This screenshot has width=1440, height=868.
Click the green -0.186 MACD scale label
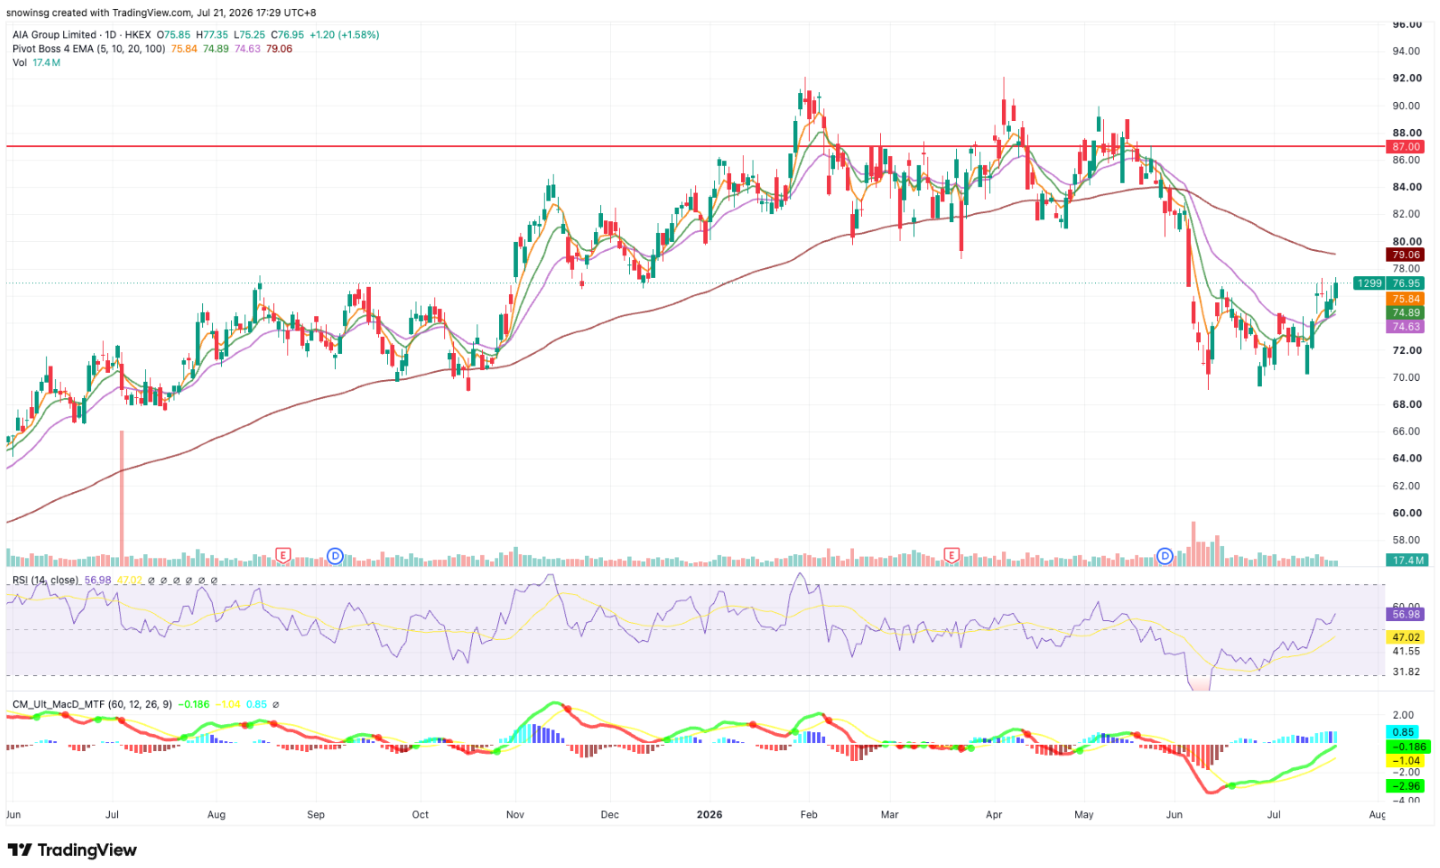tap(1408, 747)
